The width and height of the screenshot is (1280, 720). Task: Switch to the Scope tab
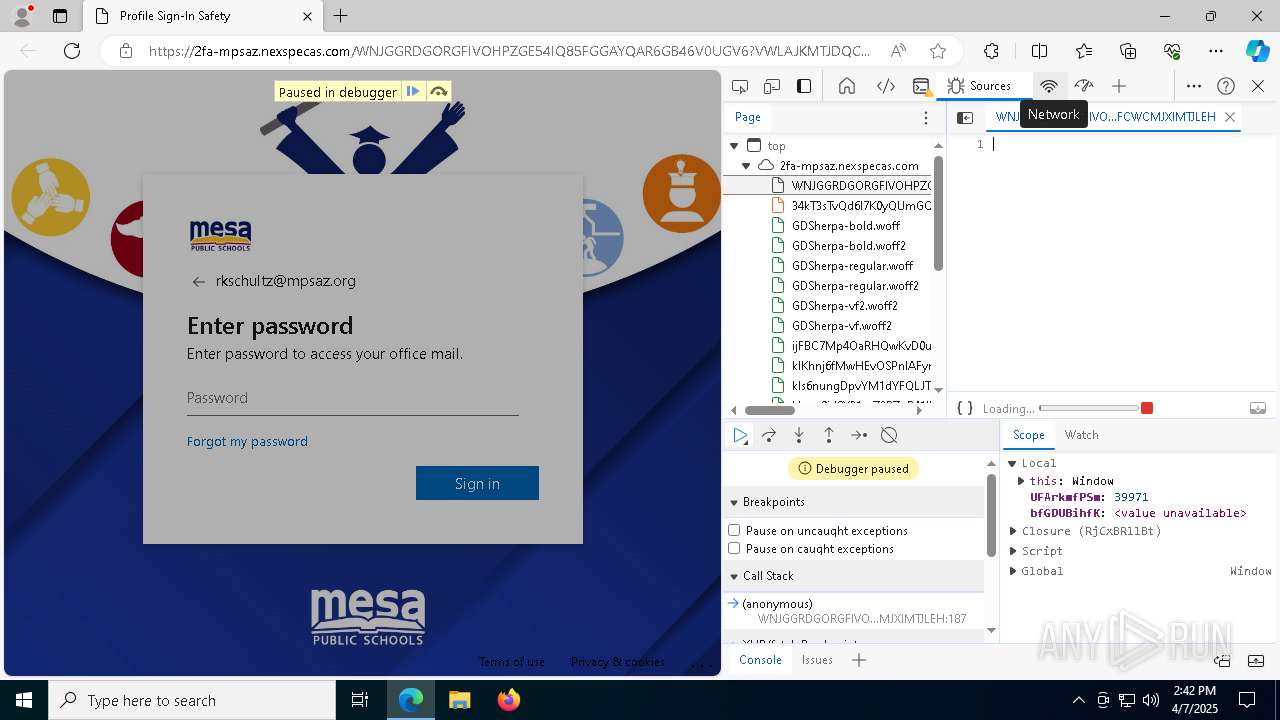[1028, 435]
